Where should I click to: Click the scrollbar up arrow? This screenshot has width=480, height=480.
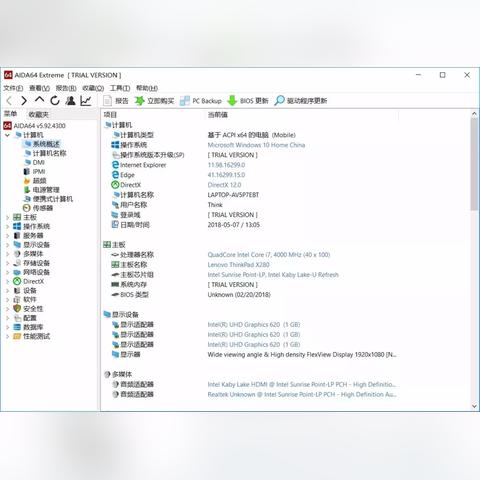[474, 114]
